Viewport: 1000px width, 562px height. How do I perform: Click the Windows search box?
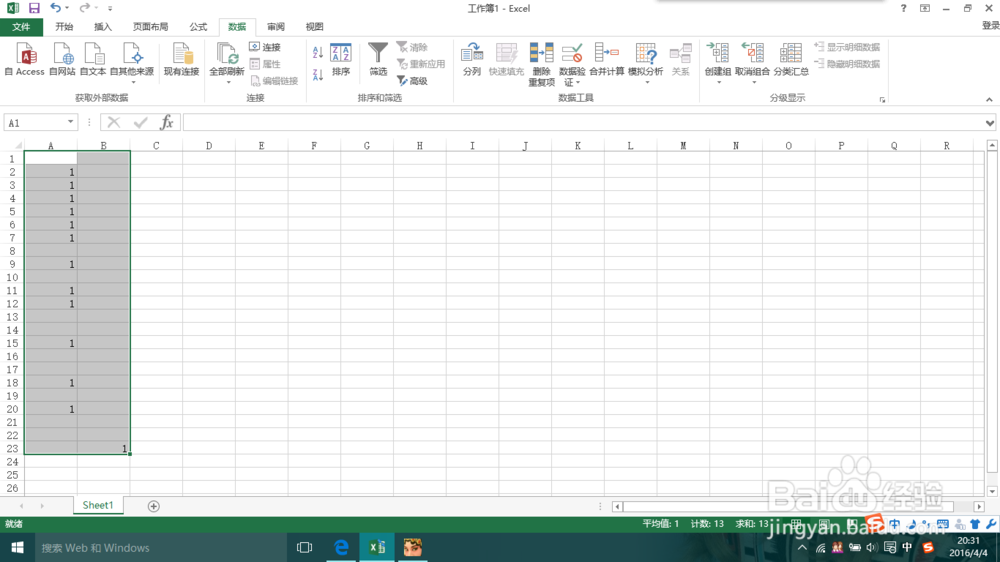click(160, 547)
